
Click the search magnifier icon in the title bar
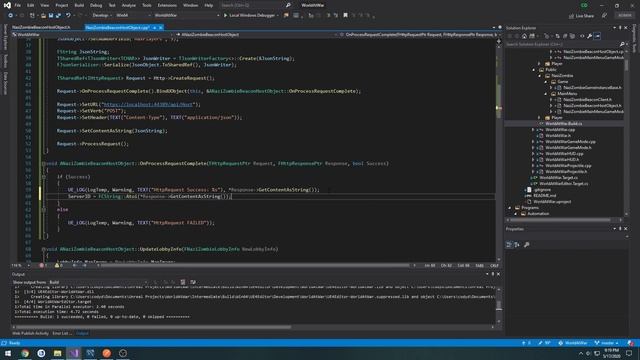pos(288,5)
